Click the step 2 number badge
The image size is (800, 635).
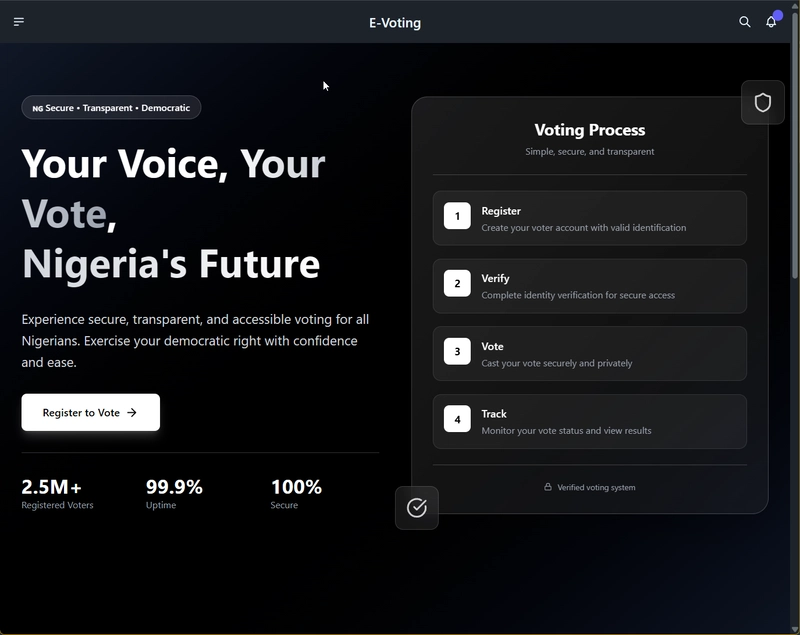(x=457, y=284)
